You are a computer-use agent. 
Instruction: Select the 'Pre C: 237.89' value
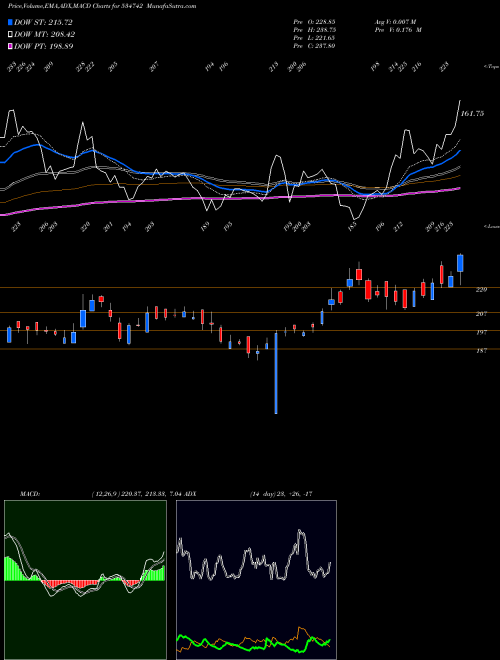click(x=314, y=45)
